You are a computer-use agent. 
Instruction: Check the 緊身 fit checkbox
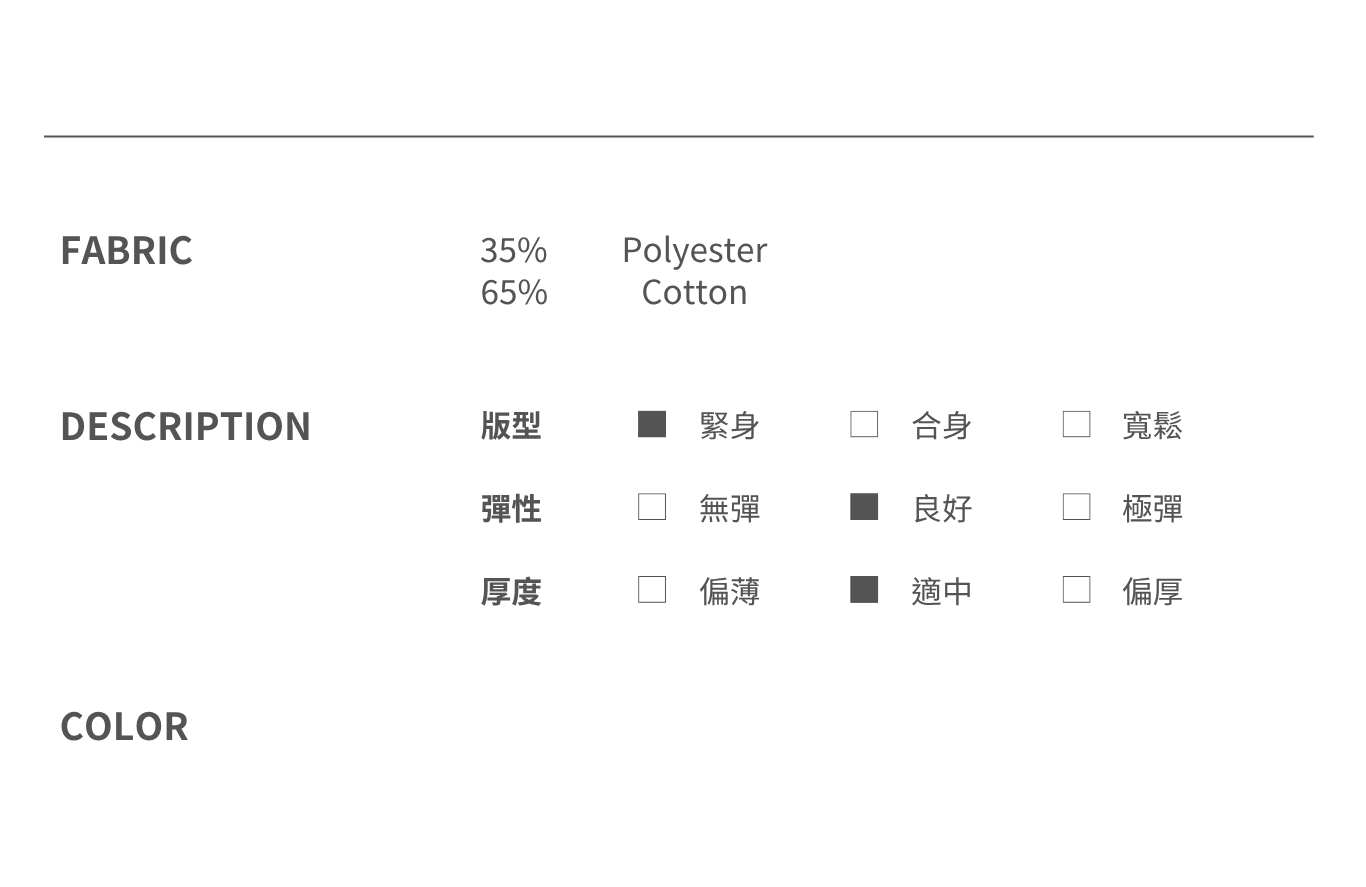click(x=652, y=424)
